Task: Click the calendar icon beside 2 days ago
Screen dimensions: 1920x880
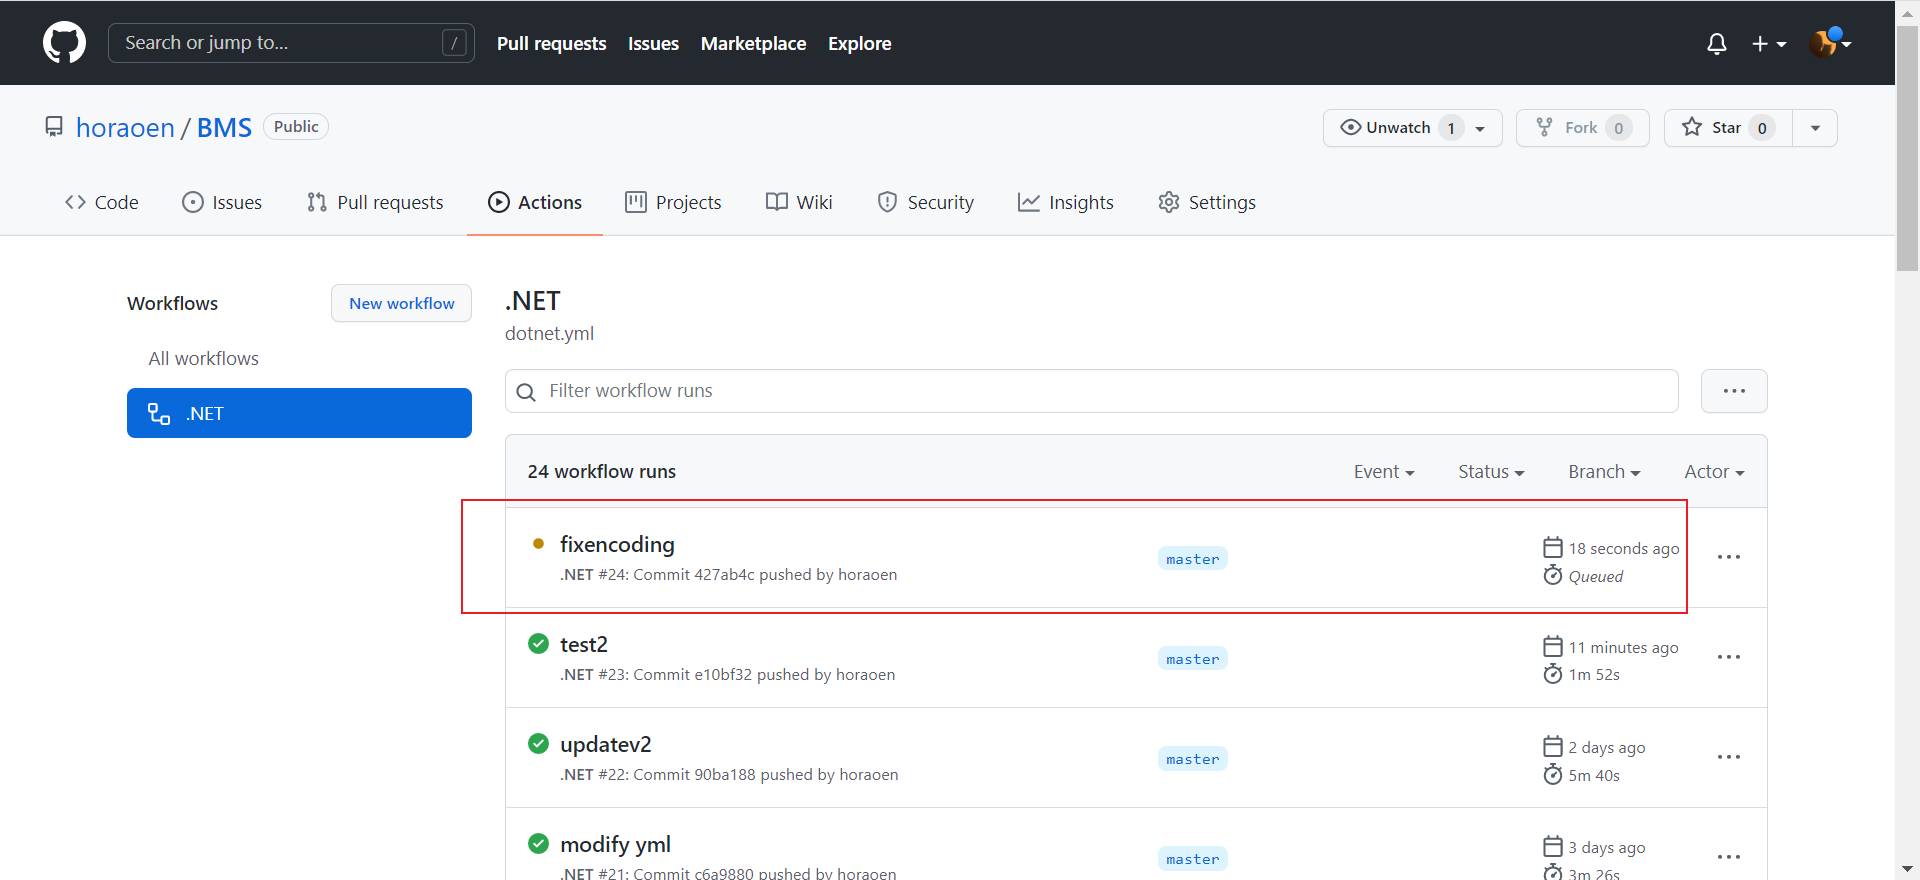Action: 1553,746
